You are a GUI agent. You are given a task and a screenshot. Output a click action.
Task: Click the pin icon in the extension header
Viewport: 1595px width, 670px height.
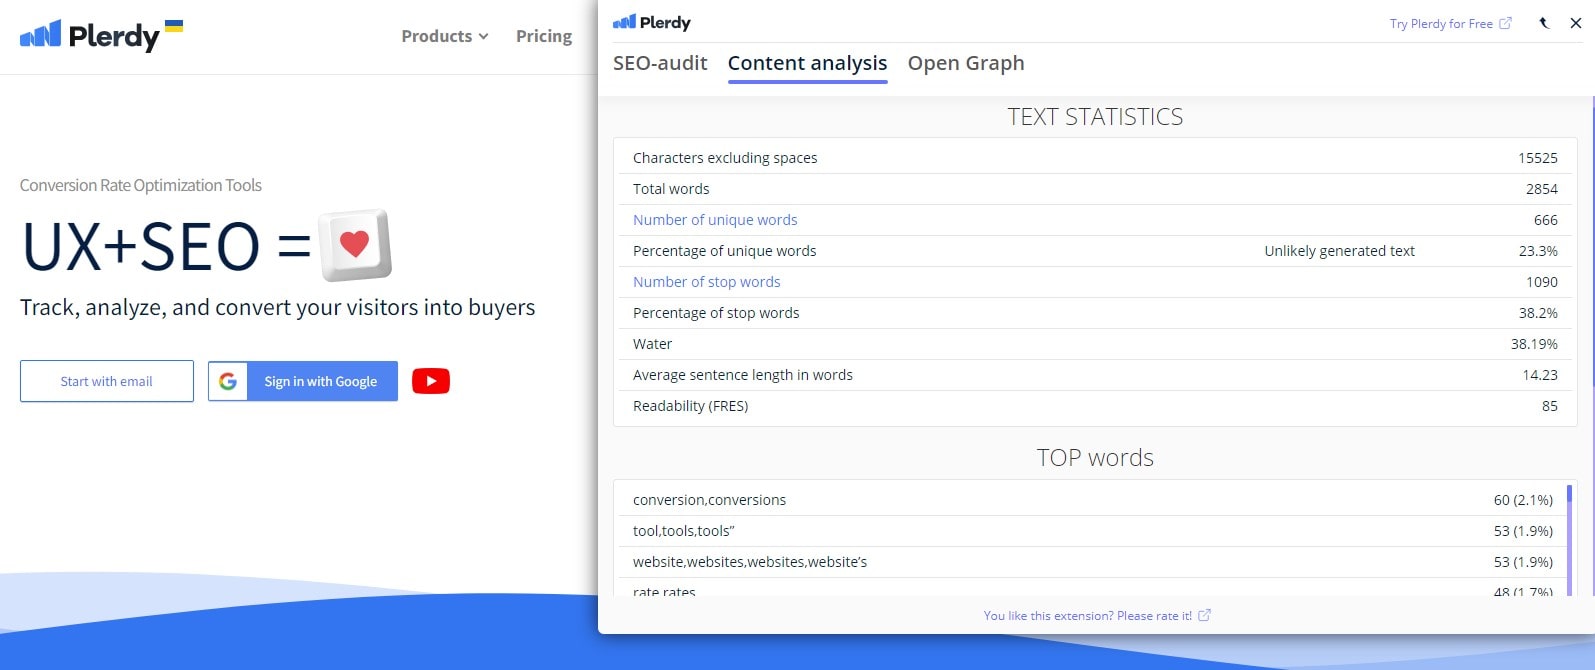pyautogui.click(x=1544, y=23)
